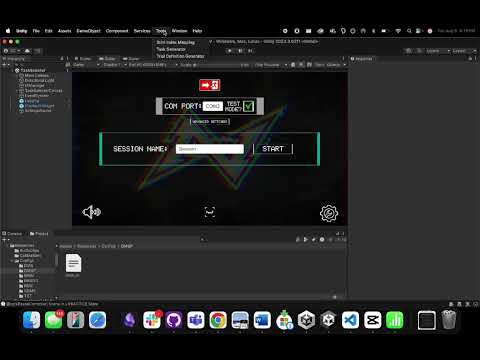Open the Window menu
Viewport: 480px width, 360px height.
[x=179, y=31]
